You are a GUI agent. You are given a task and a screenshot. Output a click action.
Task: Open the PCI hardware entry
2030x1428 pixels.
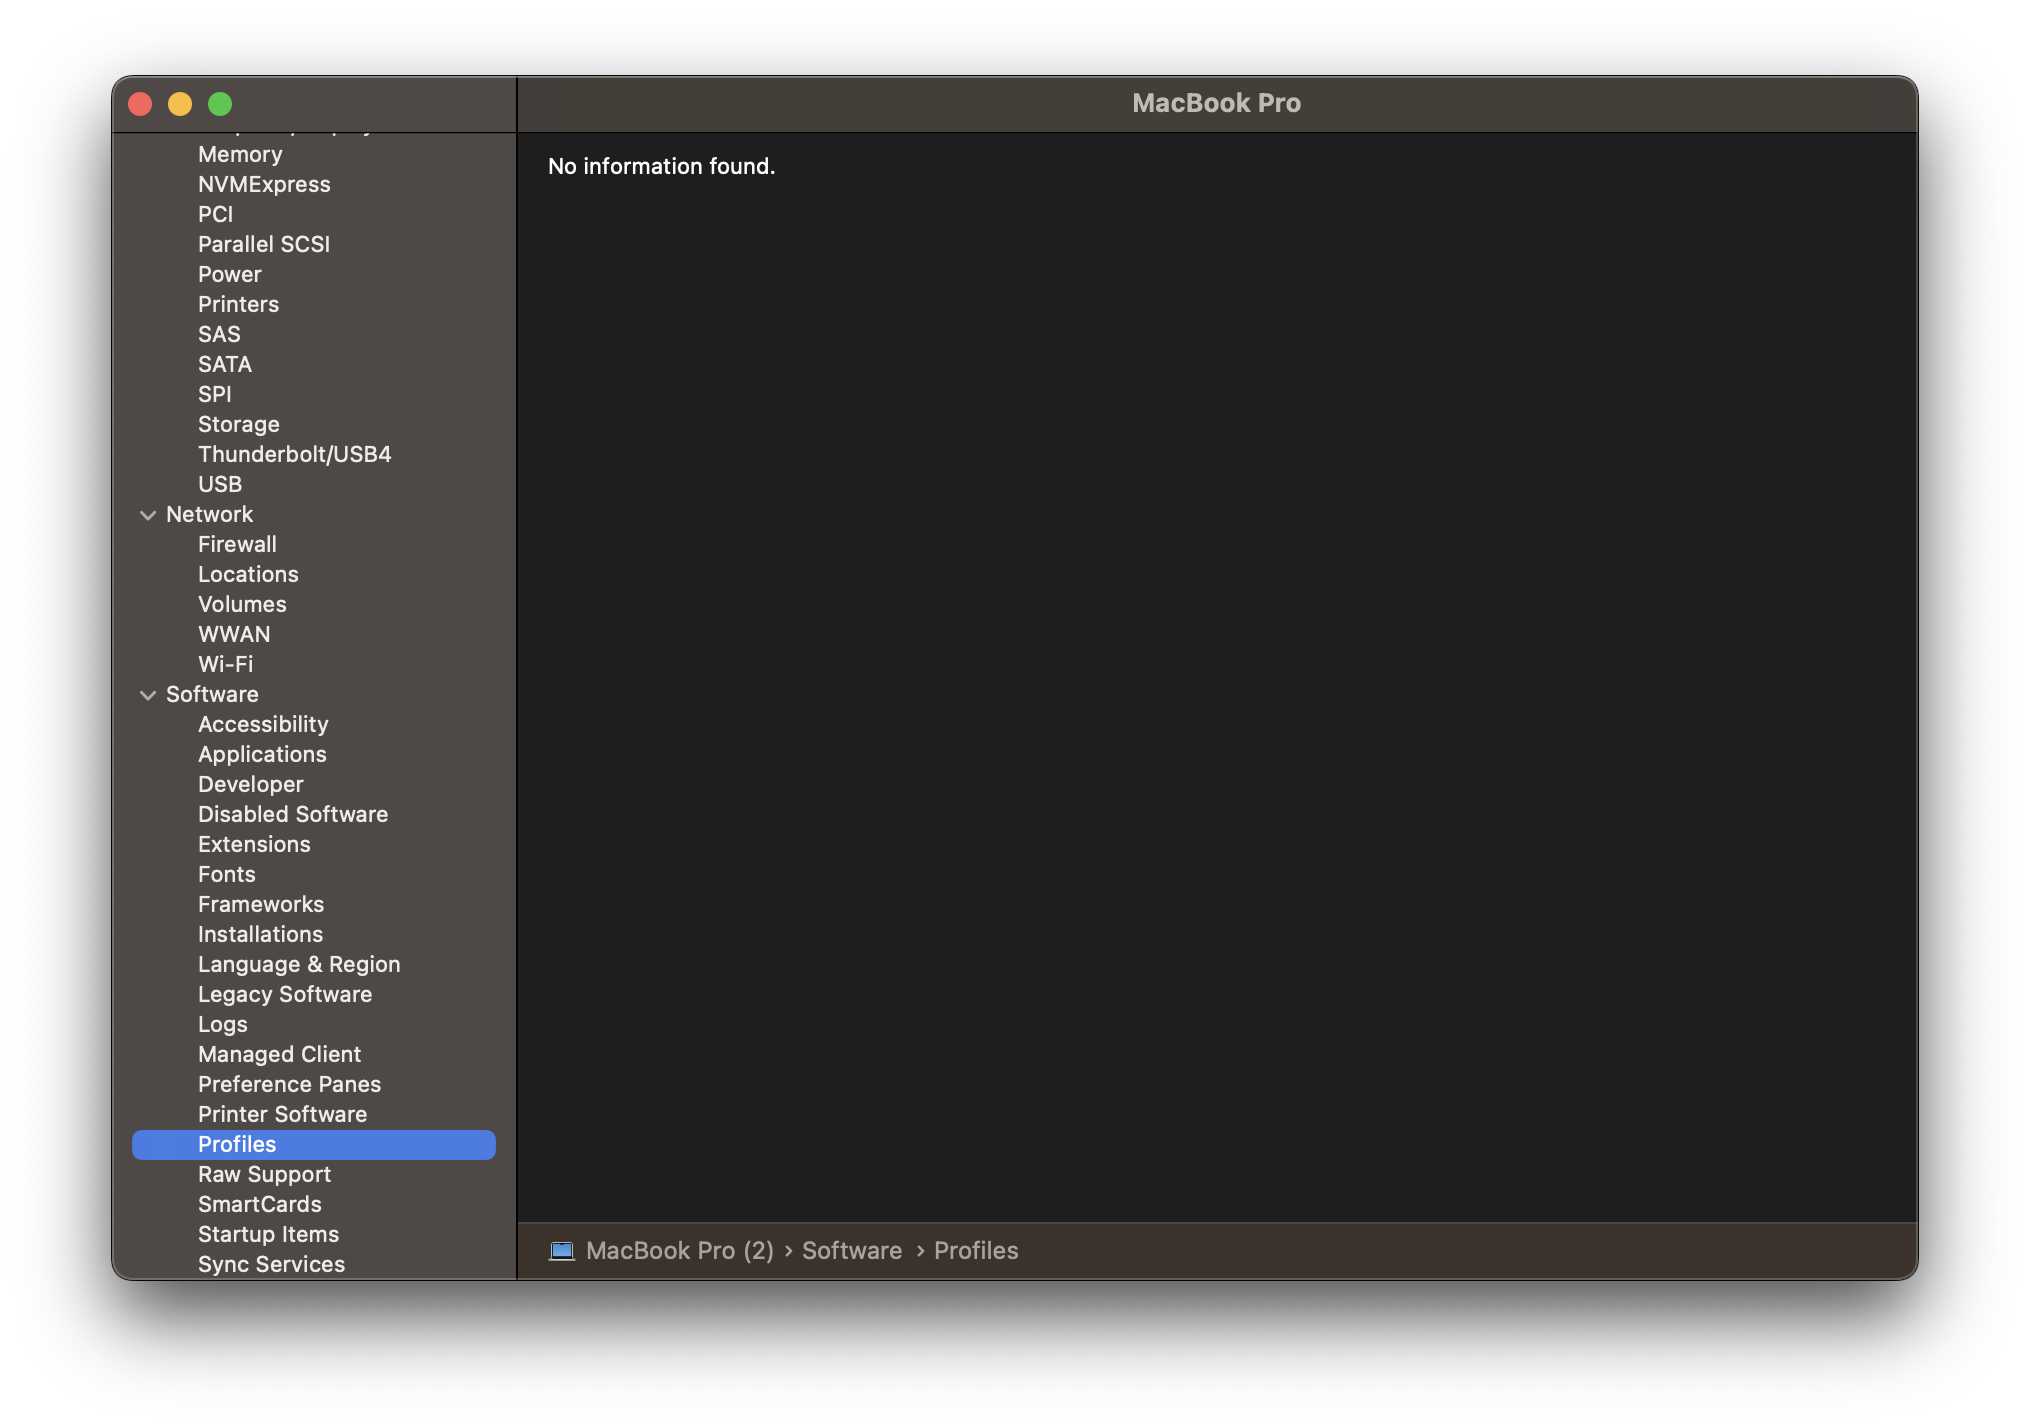click(x=215, y=214)
